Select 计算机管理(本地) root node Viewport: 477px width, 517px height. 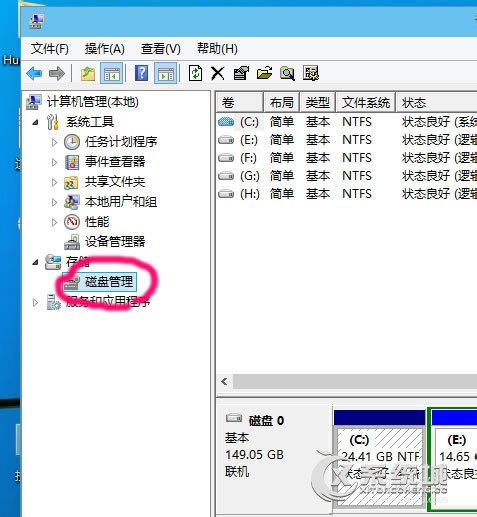click(93, 102)
